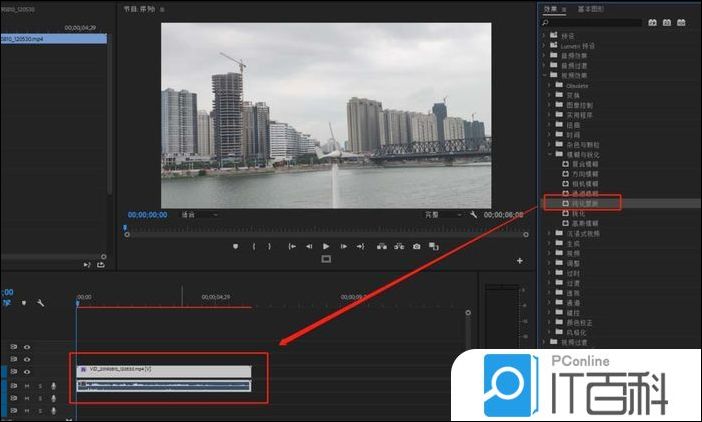Image resolution: width=702 pixels, height=422 pixels.
Task: Click the Mark In button
Action: click(x=254, y=247)
